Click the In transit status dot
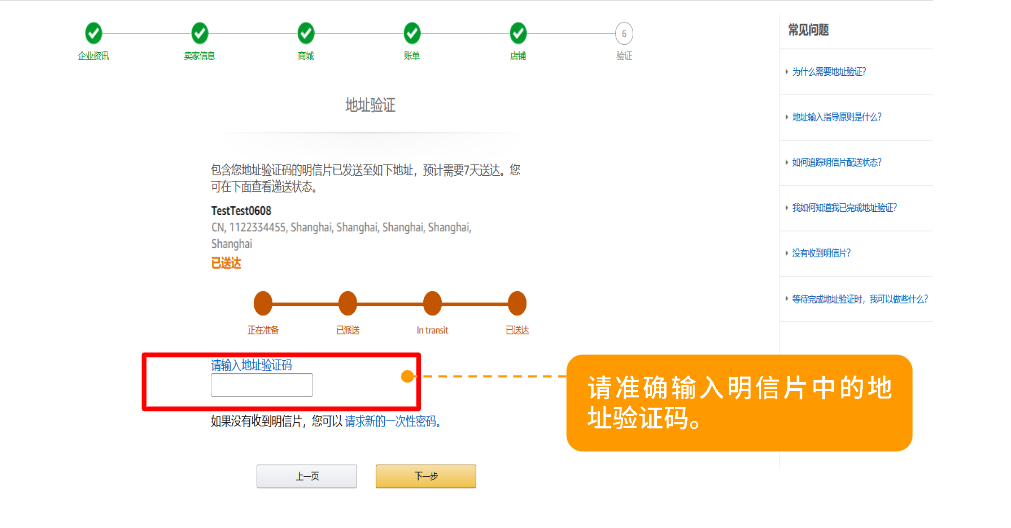The height and width of the screenshot is (528, 1011). pyautogui.click(x=432, y=303)
